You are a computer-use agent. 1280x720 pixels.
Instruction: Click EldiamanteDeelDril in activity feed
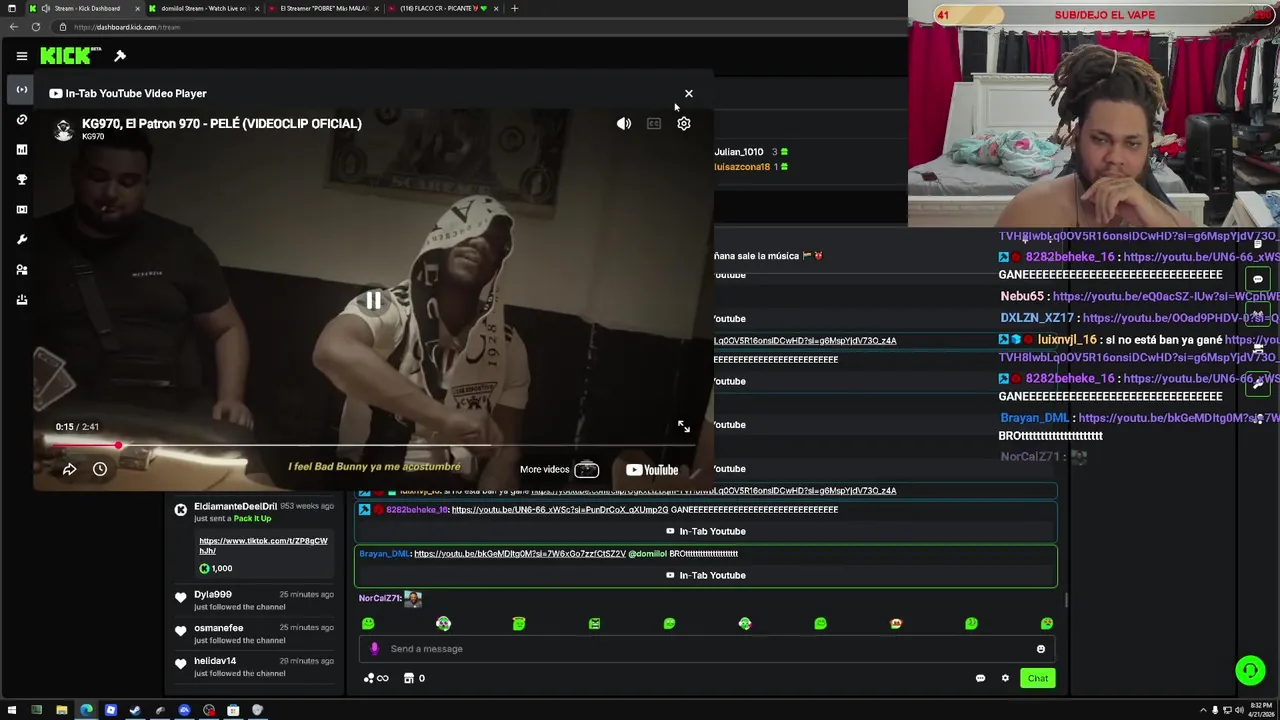click(235, 506)
